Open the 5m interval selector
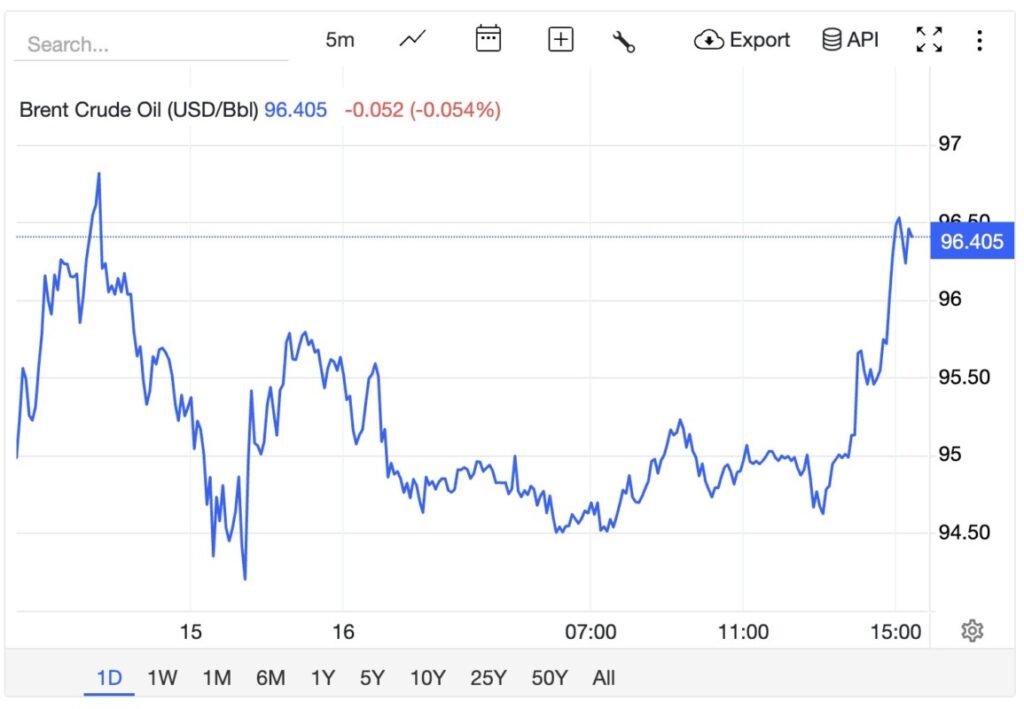Screen dimensions: 1024x709 click(340, 39)
